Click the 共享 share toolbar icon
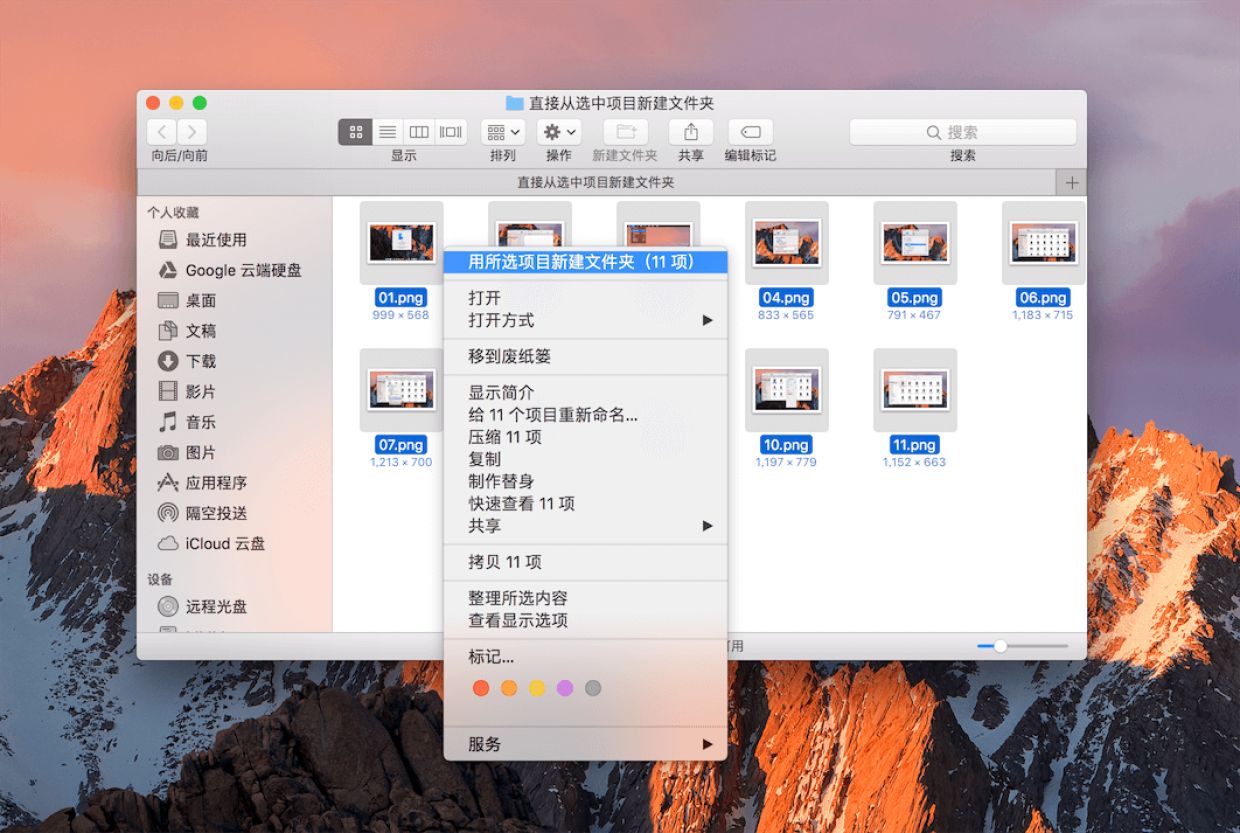 click(x=691, y=132)
